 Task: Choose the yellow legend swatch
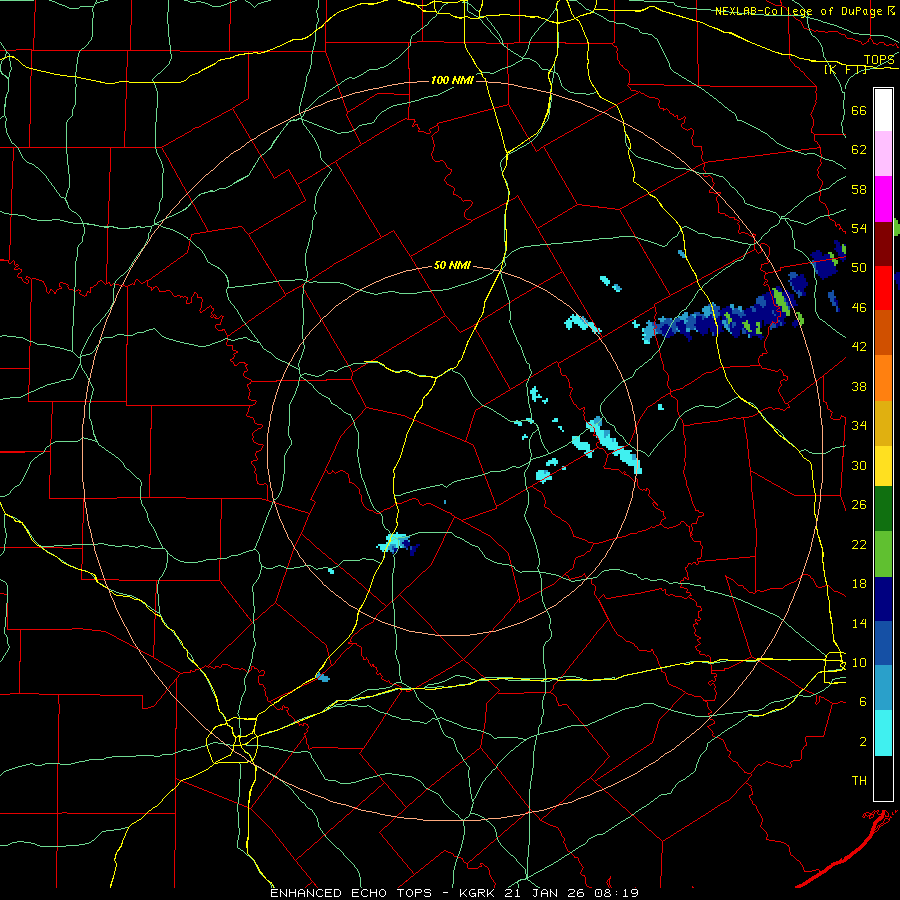(883, 466)
